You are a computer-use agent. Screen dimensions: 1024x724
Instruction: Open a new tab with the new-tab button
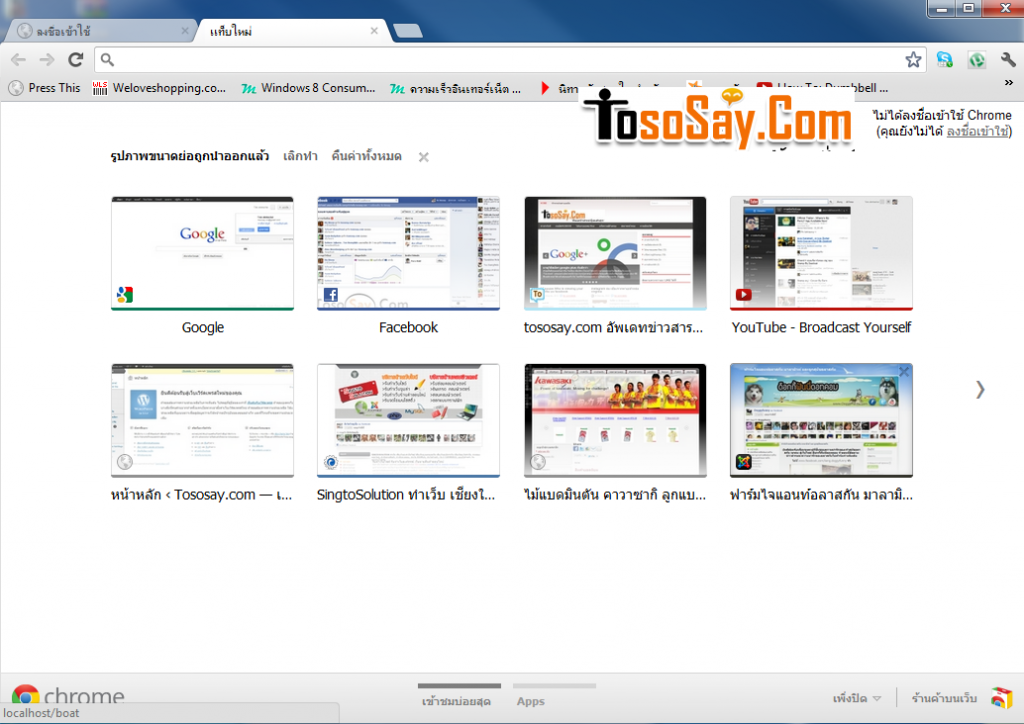pyautogui.click(x=408, y=31)
